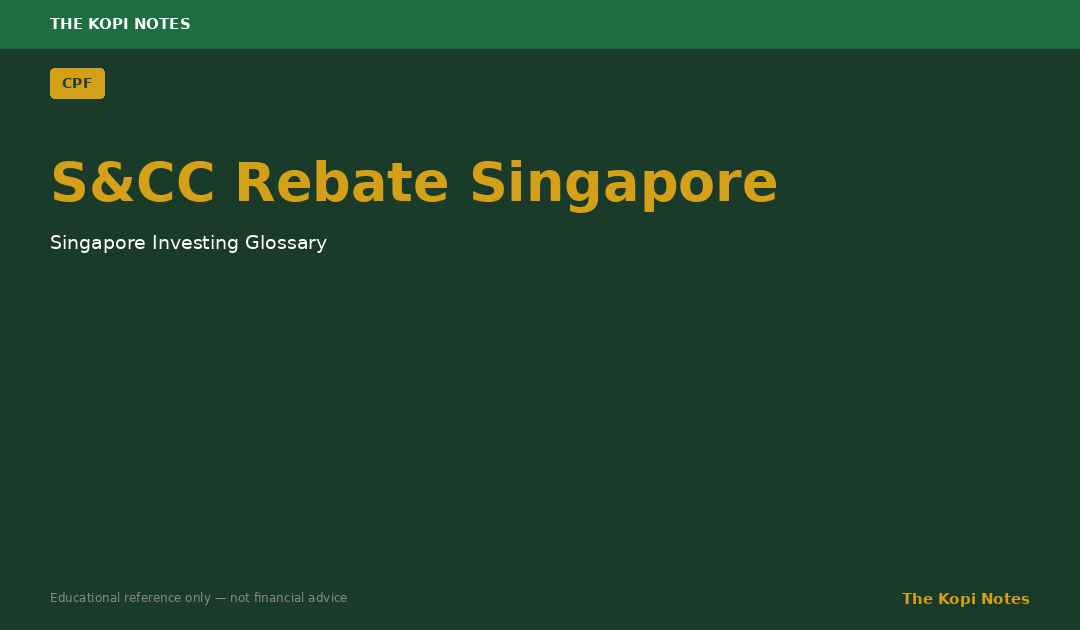The height and width of the screenshot is (630, 1080).
Task: Click the Singapore Investing Glossary subtitle
Action: 188,243
